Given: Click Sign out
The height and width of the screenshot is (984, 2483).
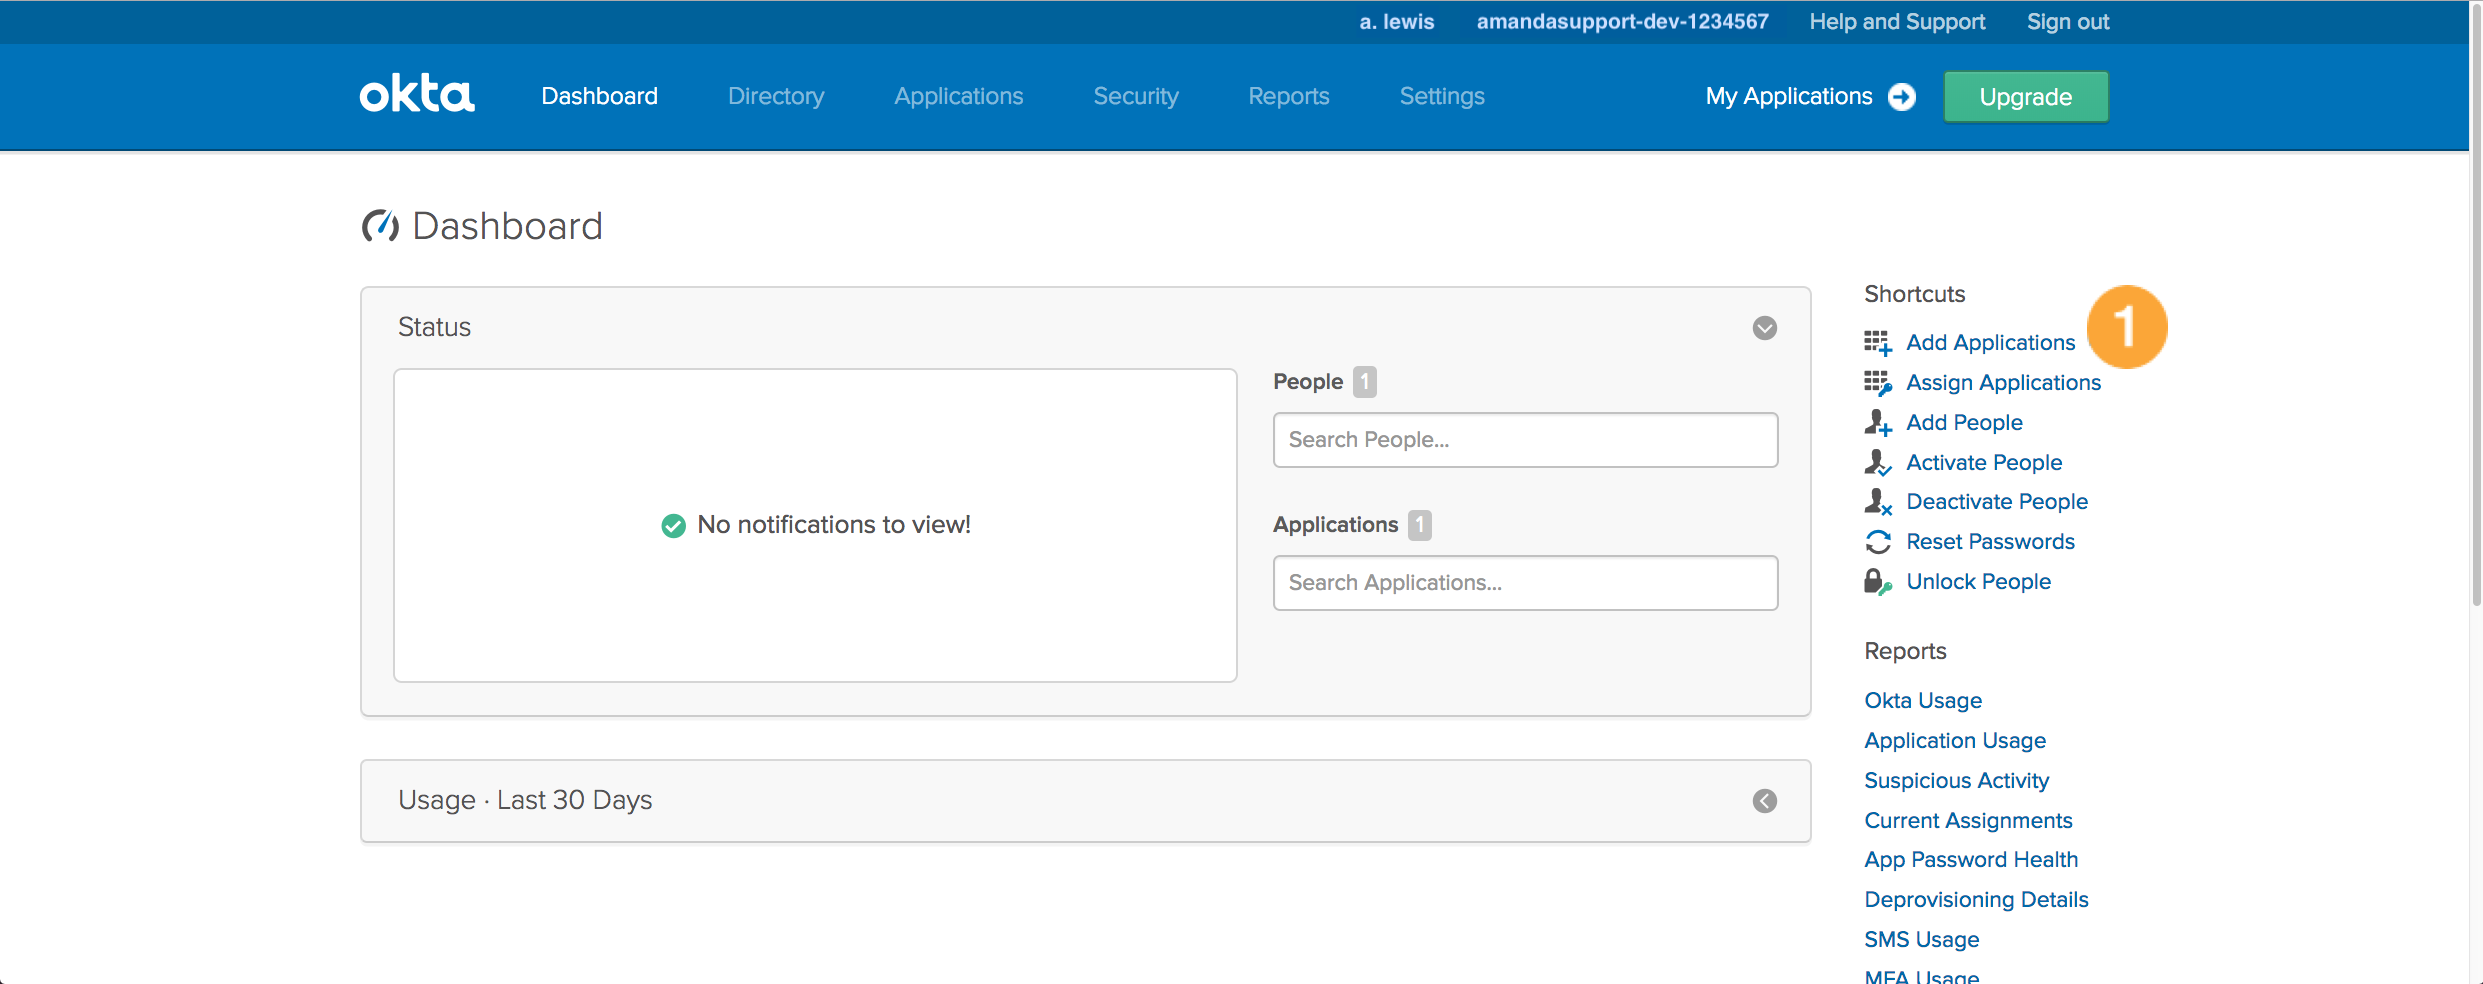Looking at the screenshot, I should click(2067, 22).
